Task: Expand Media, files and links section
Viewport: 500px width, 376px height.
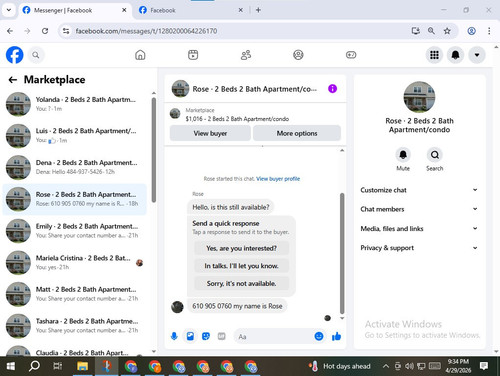Action: coord(419,228)
